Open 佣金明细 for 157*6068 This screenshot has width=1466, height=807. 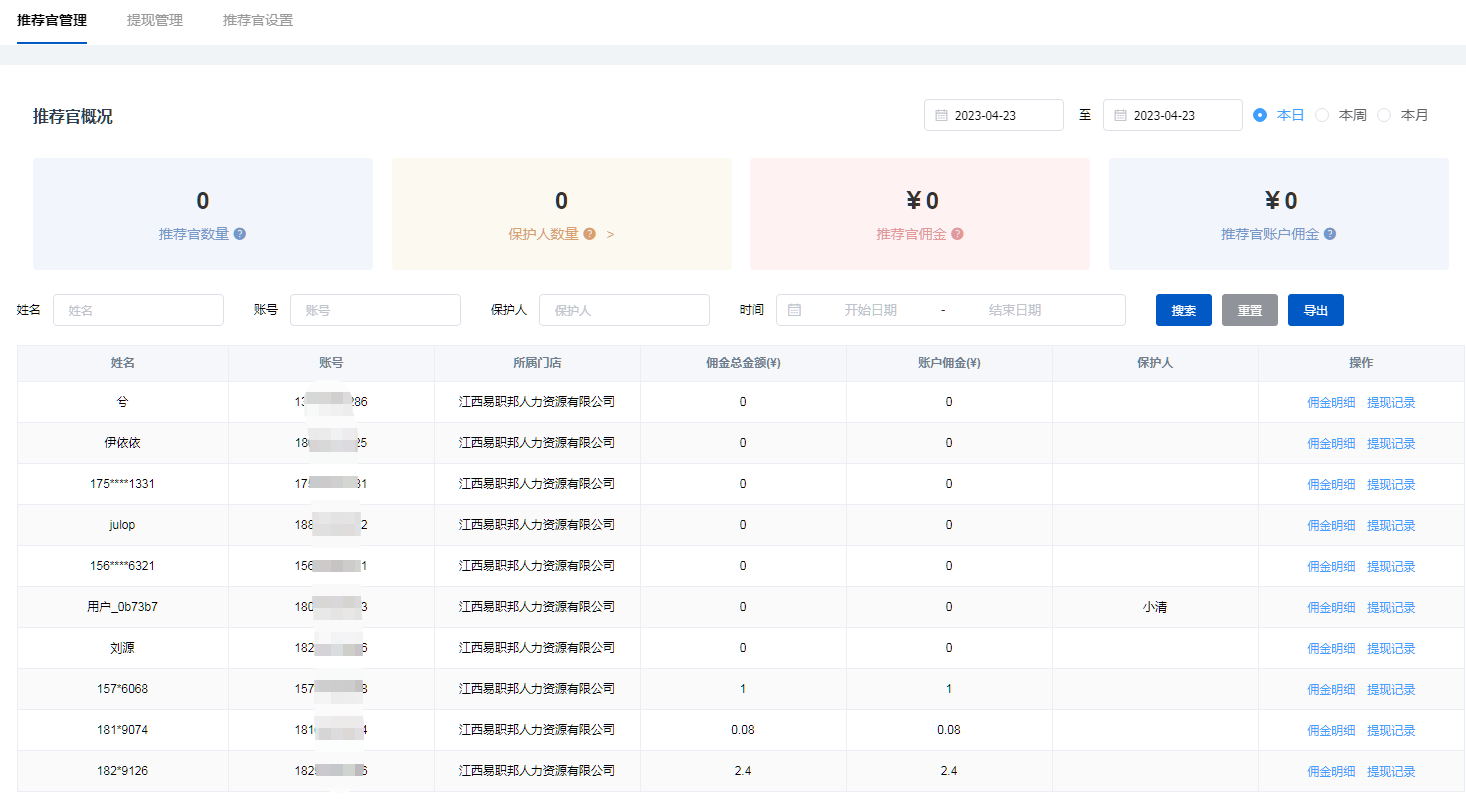point(1331,690)
